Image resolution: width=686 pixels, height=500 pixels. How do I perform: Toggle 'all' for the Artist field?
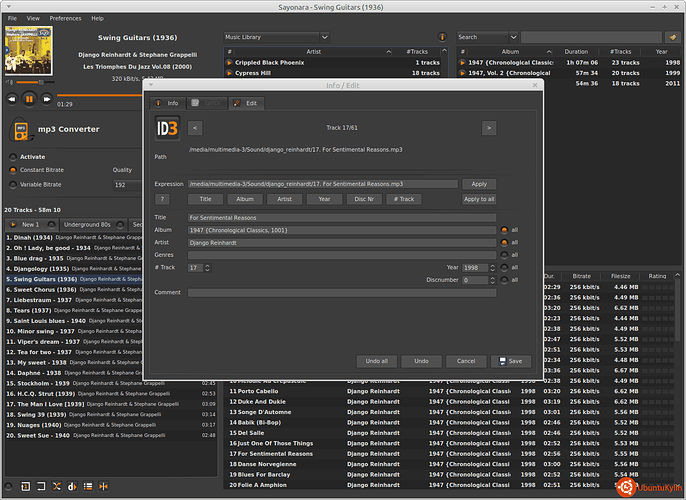(x=504, y=242)
